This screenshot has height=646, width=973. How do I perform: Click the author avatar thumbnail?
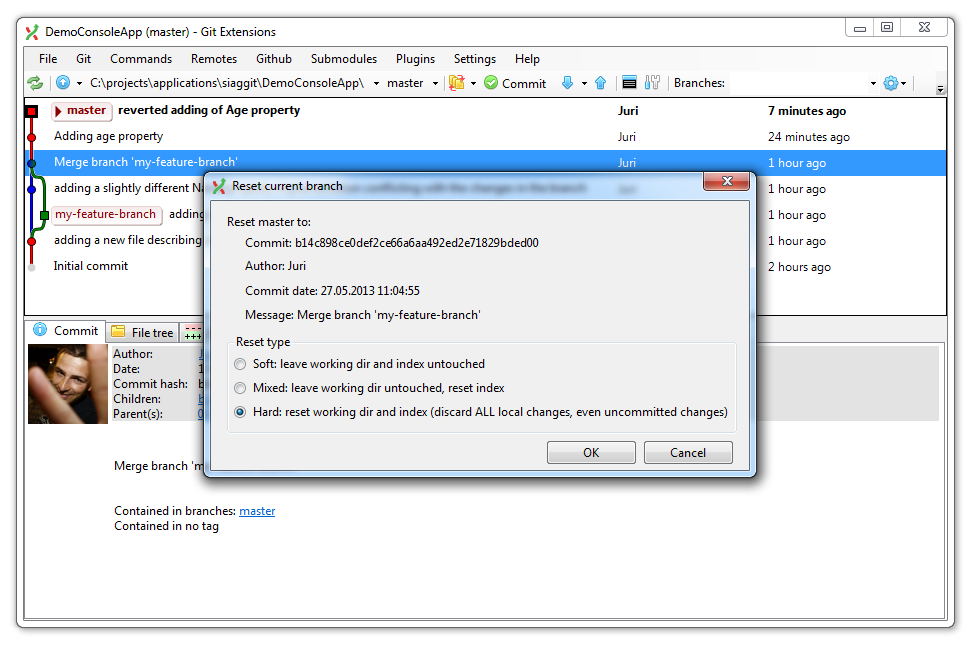coord(68,385)
